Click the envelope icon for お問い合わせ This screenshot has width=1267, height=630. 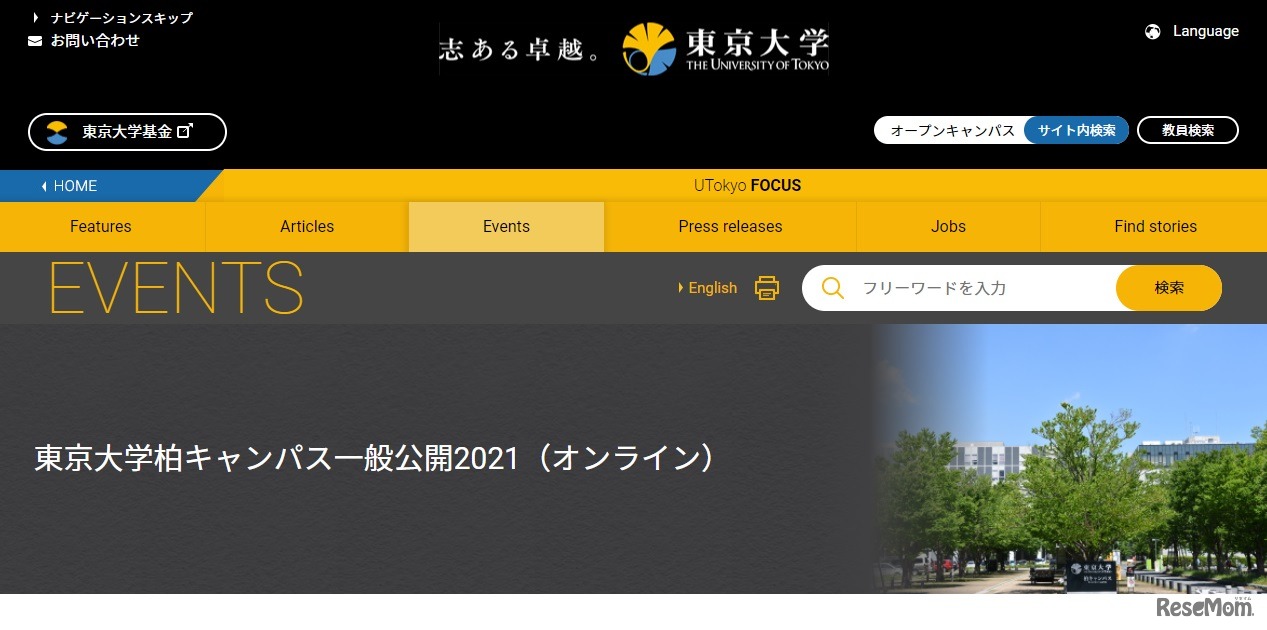tap(35, 41)
